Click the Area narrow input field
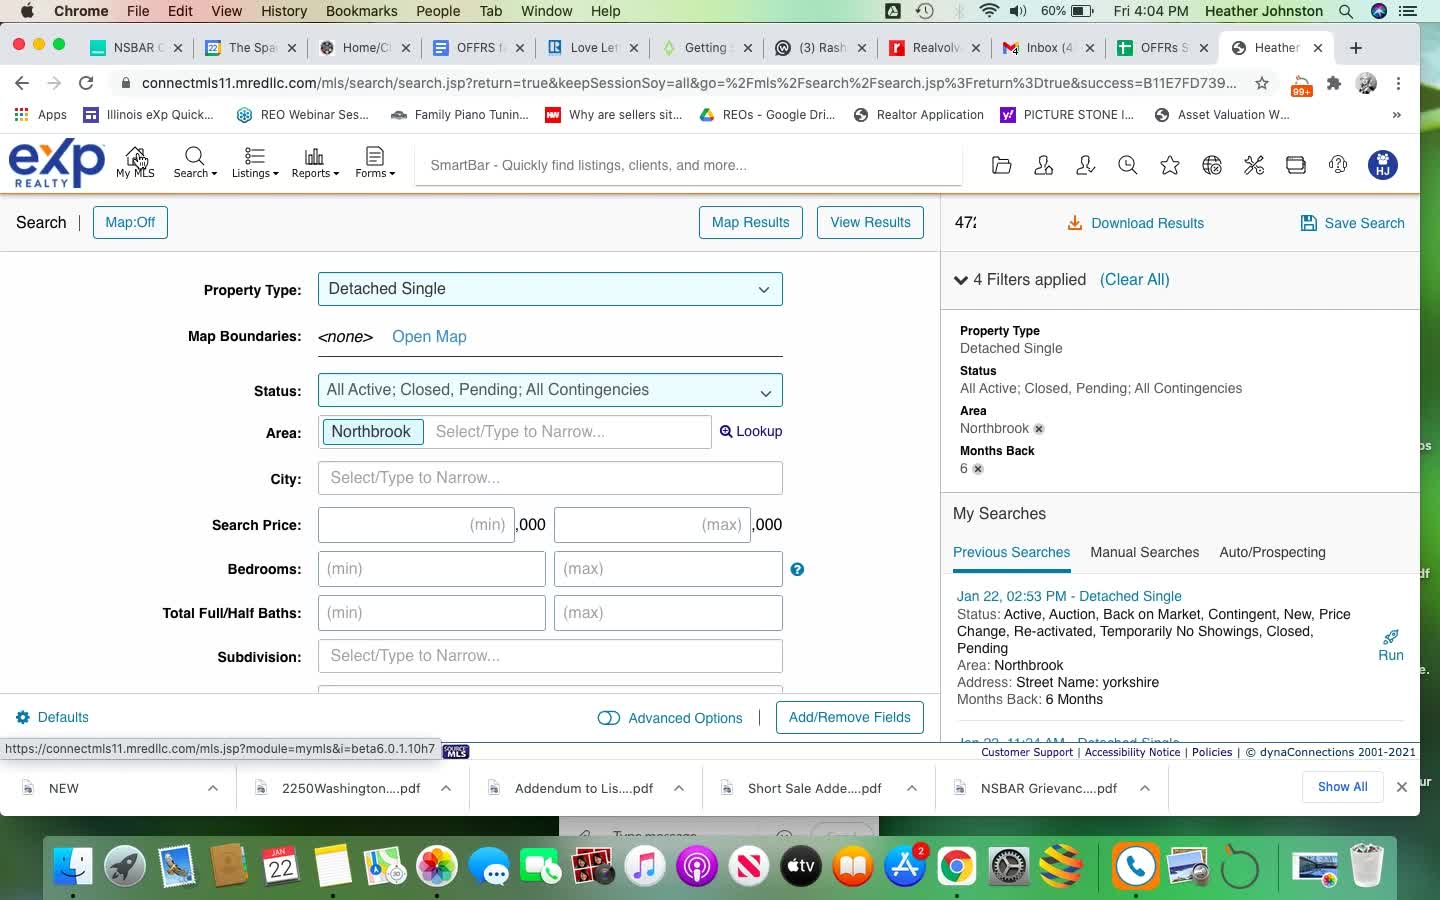Screen dimensions: 1440x900 point(568,432)
